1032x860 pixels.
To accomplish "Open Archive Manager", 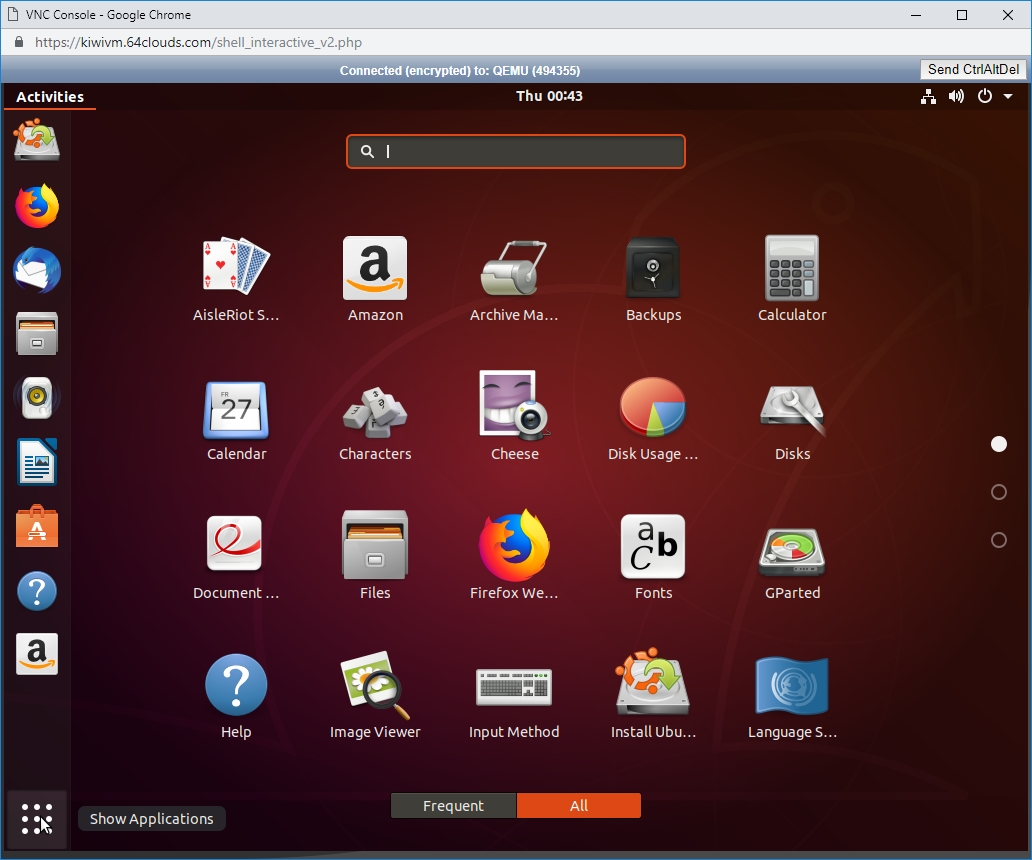I will [514, 269].
